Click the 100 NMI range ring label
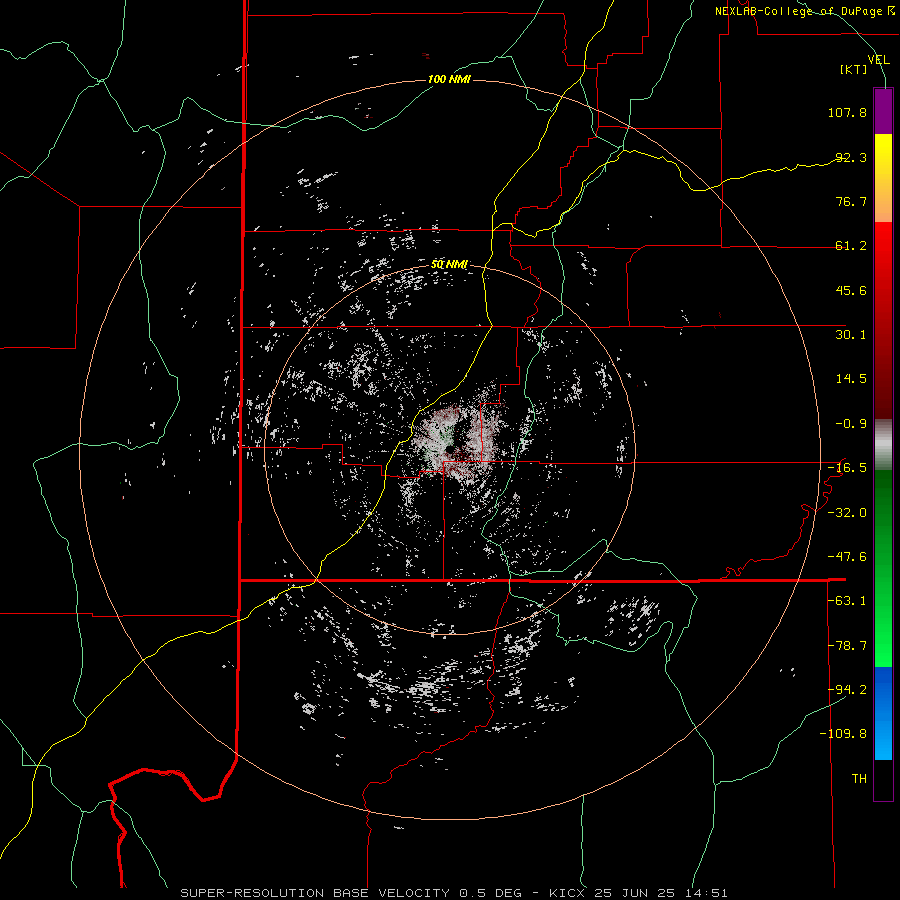This screenshot has height=900, width=900. (449, 79)
